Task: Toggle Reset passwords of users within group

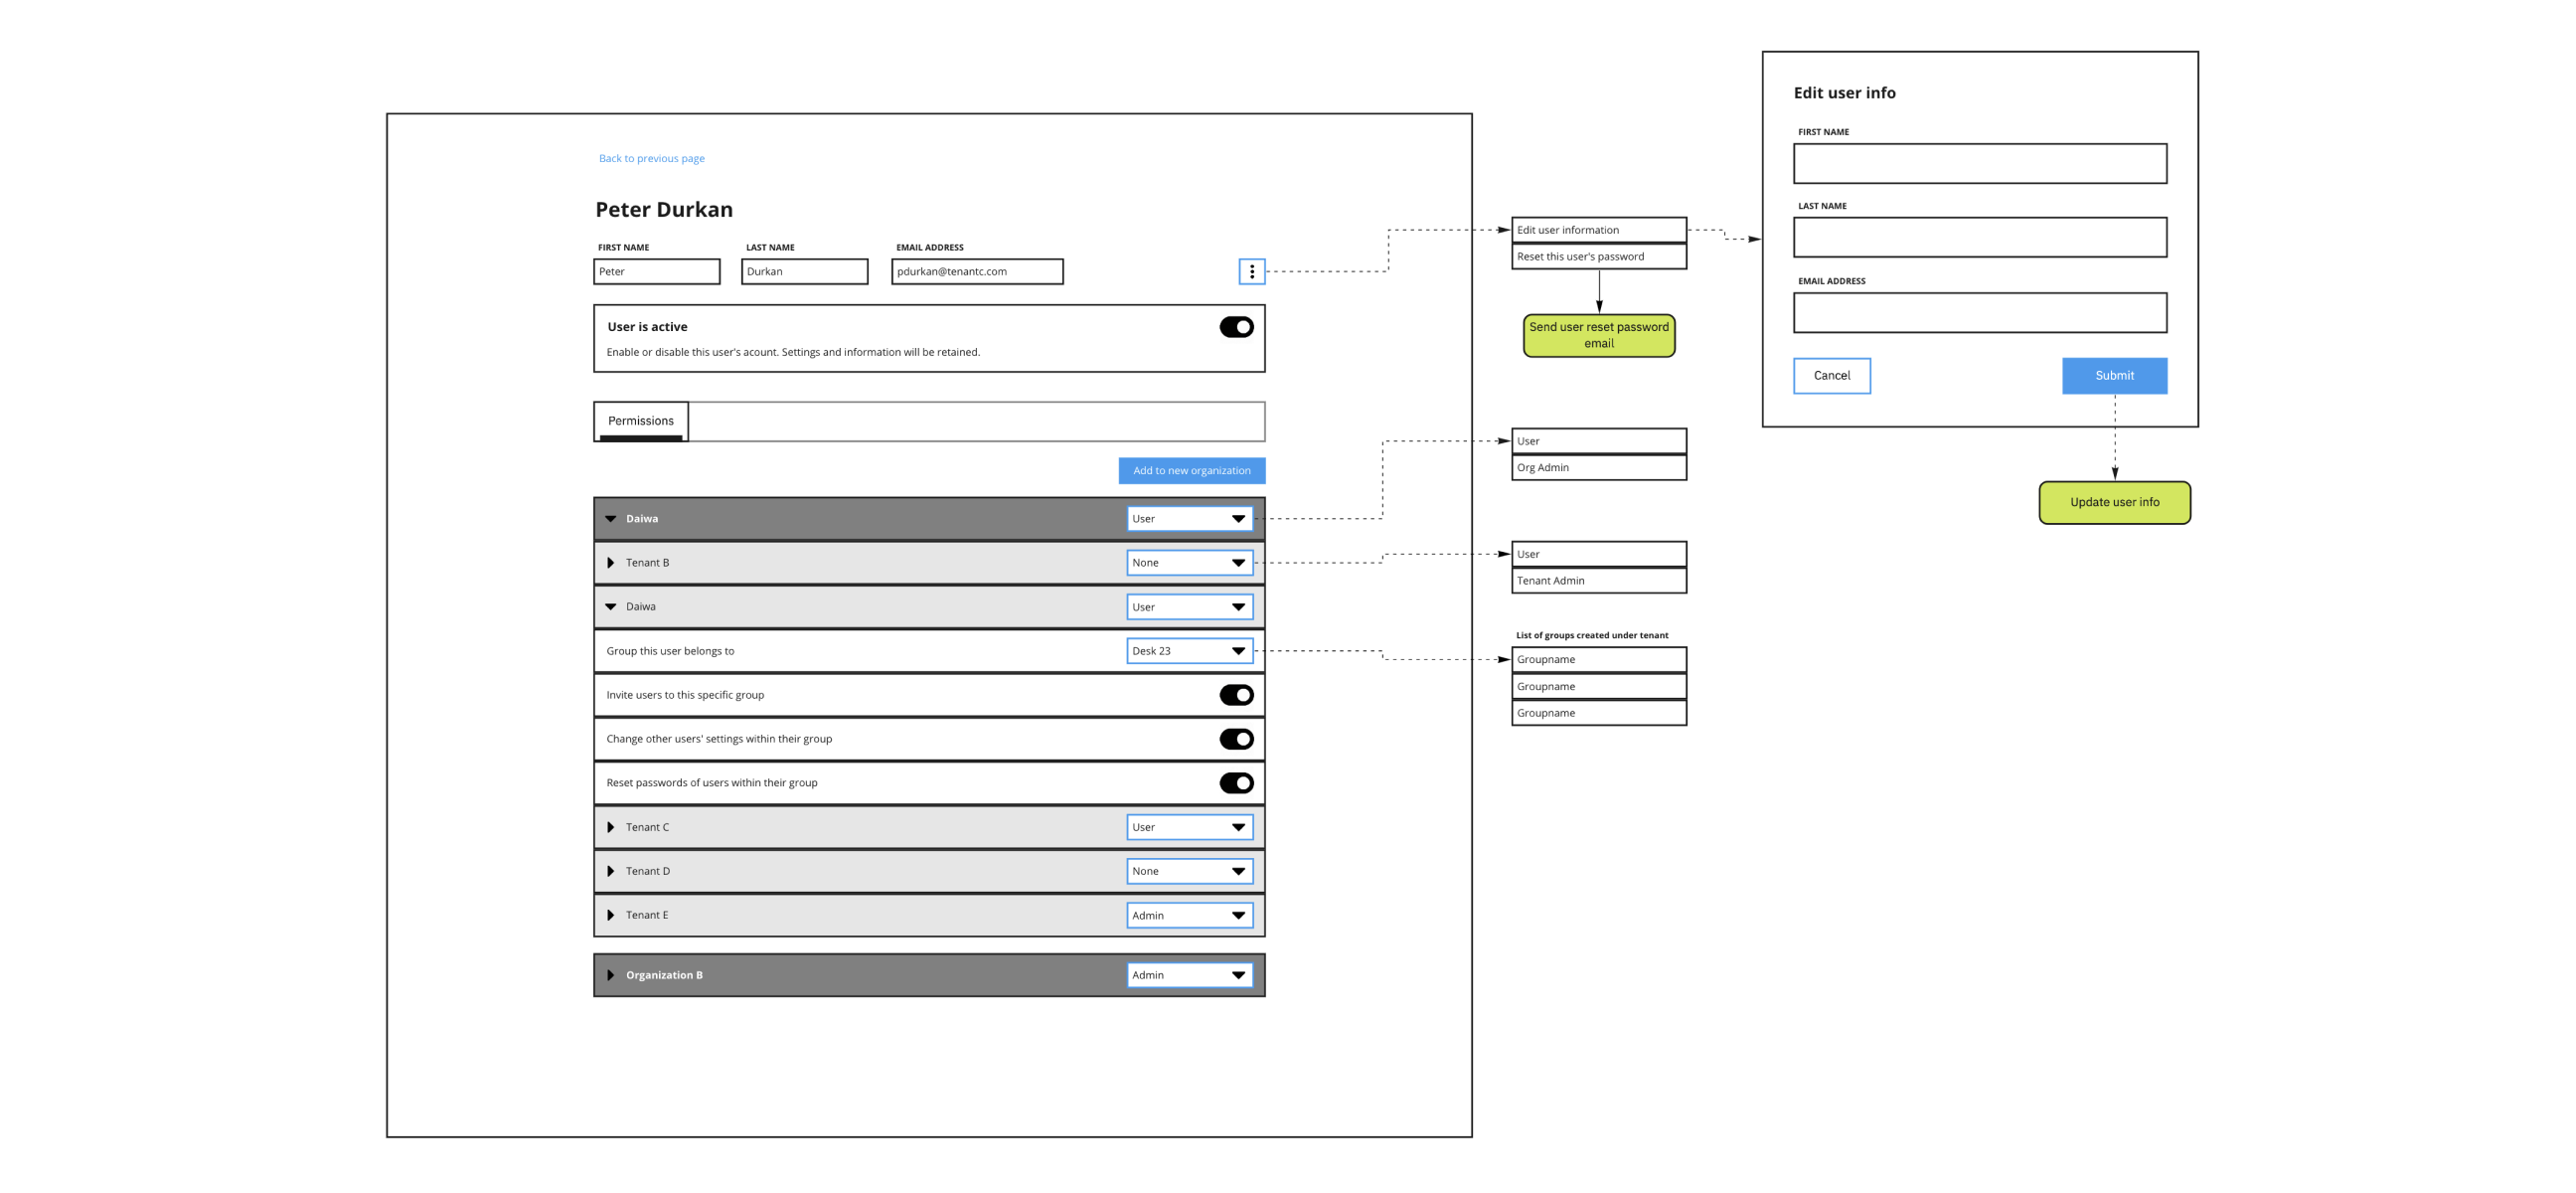Action: pos(1236,783)
